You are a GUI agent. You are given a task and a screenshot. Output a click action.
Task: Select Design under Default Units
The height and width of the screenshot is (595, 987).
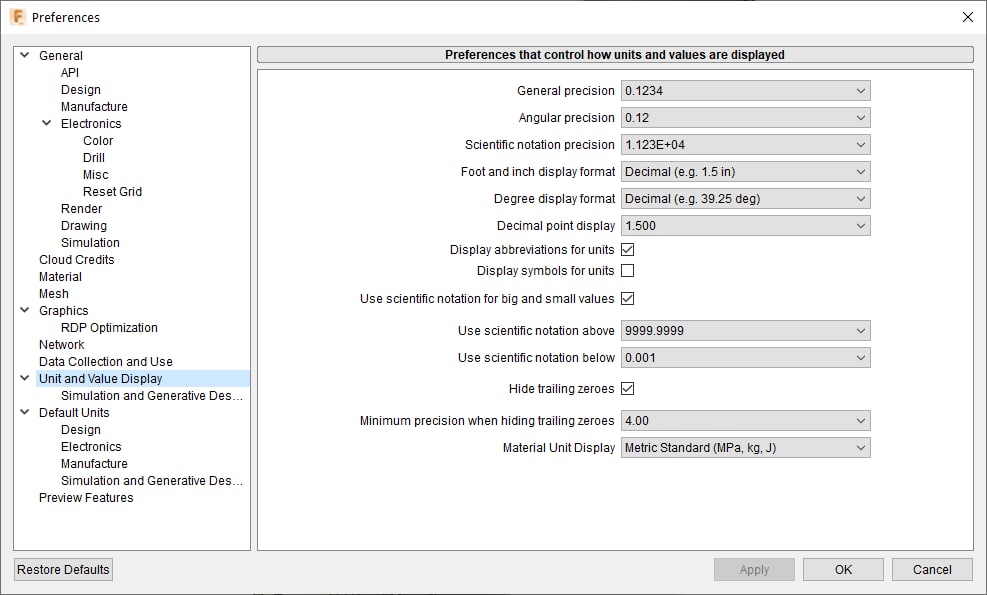pyautogui.click(x=81, y=429)
